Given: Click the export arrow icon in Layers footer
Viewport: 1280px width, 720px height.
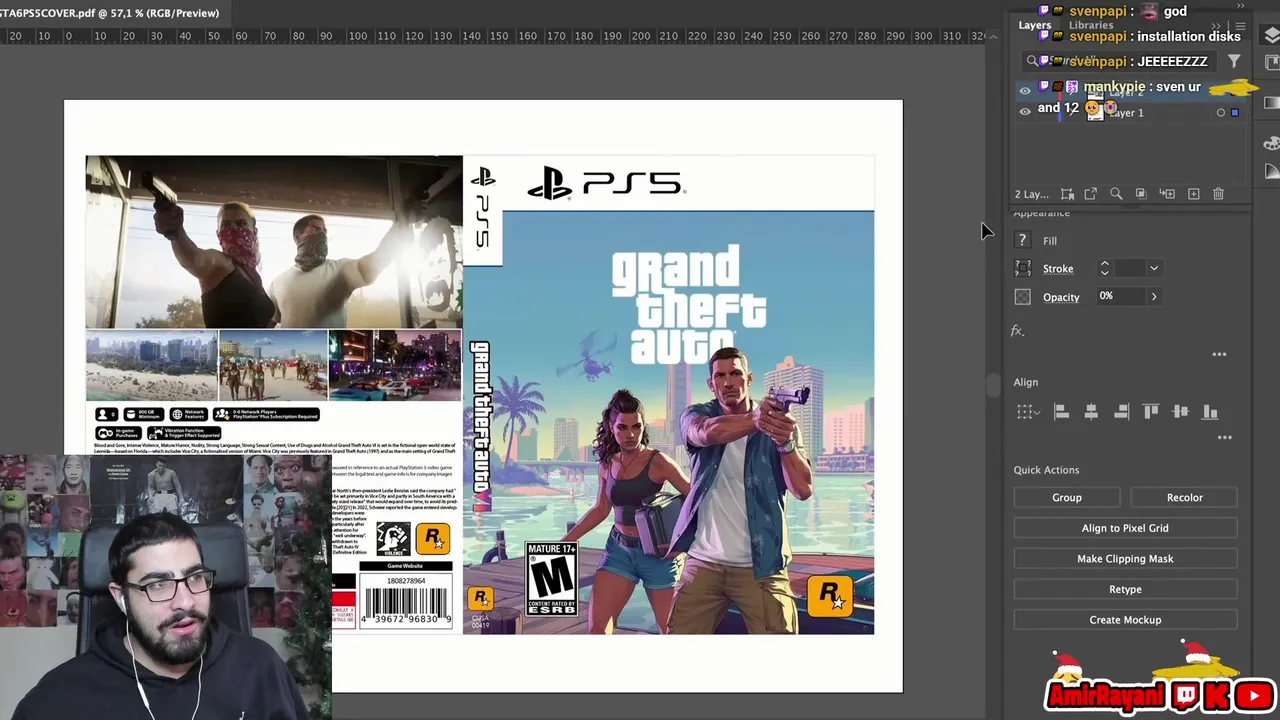Looking at the screenshot, I should pos(1091,194).
